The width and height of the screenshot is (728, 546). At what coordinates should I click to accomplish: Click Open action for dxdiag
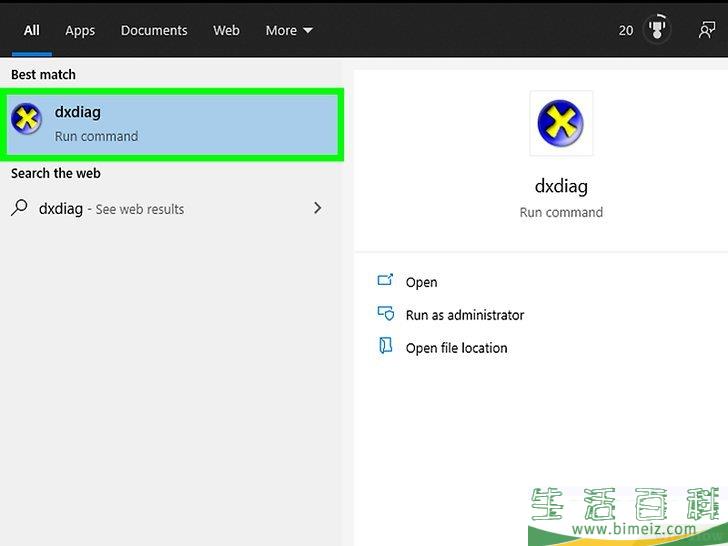421,282
